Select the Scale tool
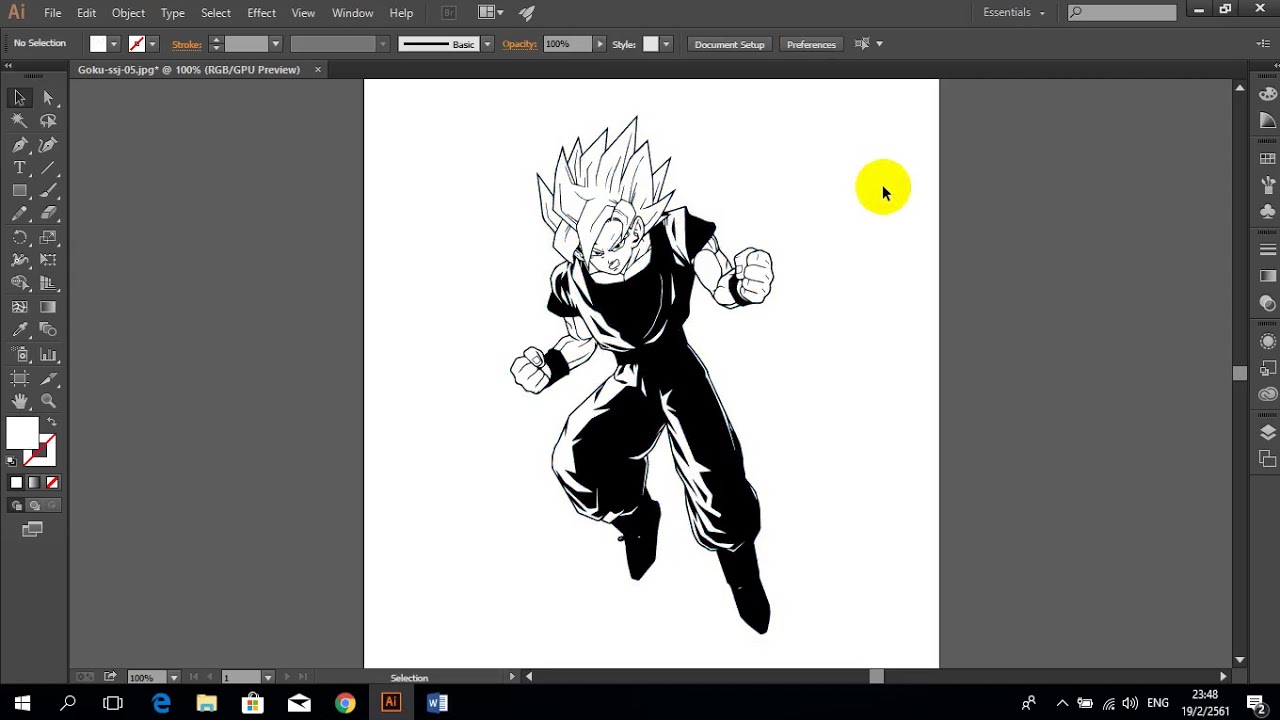This screenshot has width=1280, height=720. coord(48,238)
